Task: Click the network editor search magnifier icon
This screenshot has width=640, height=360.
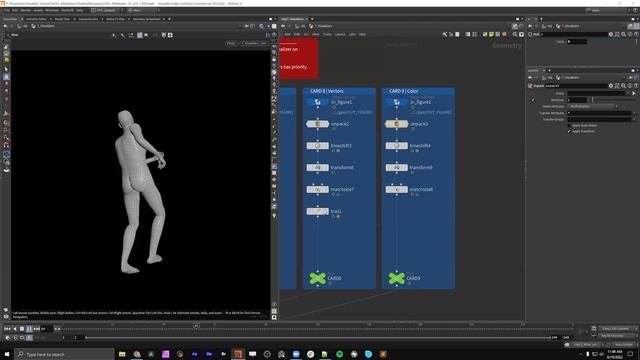Action: (x=515, y=35)
